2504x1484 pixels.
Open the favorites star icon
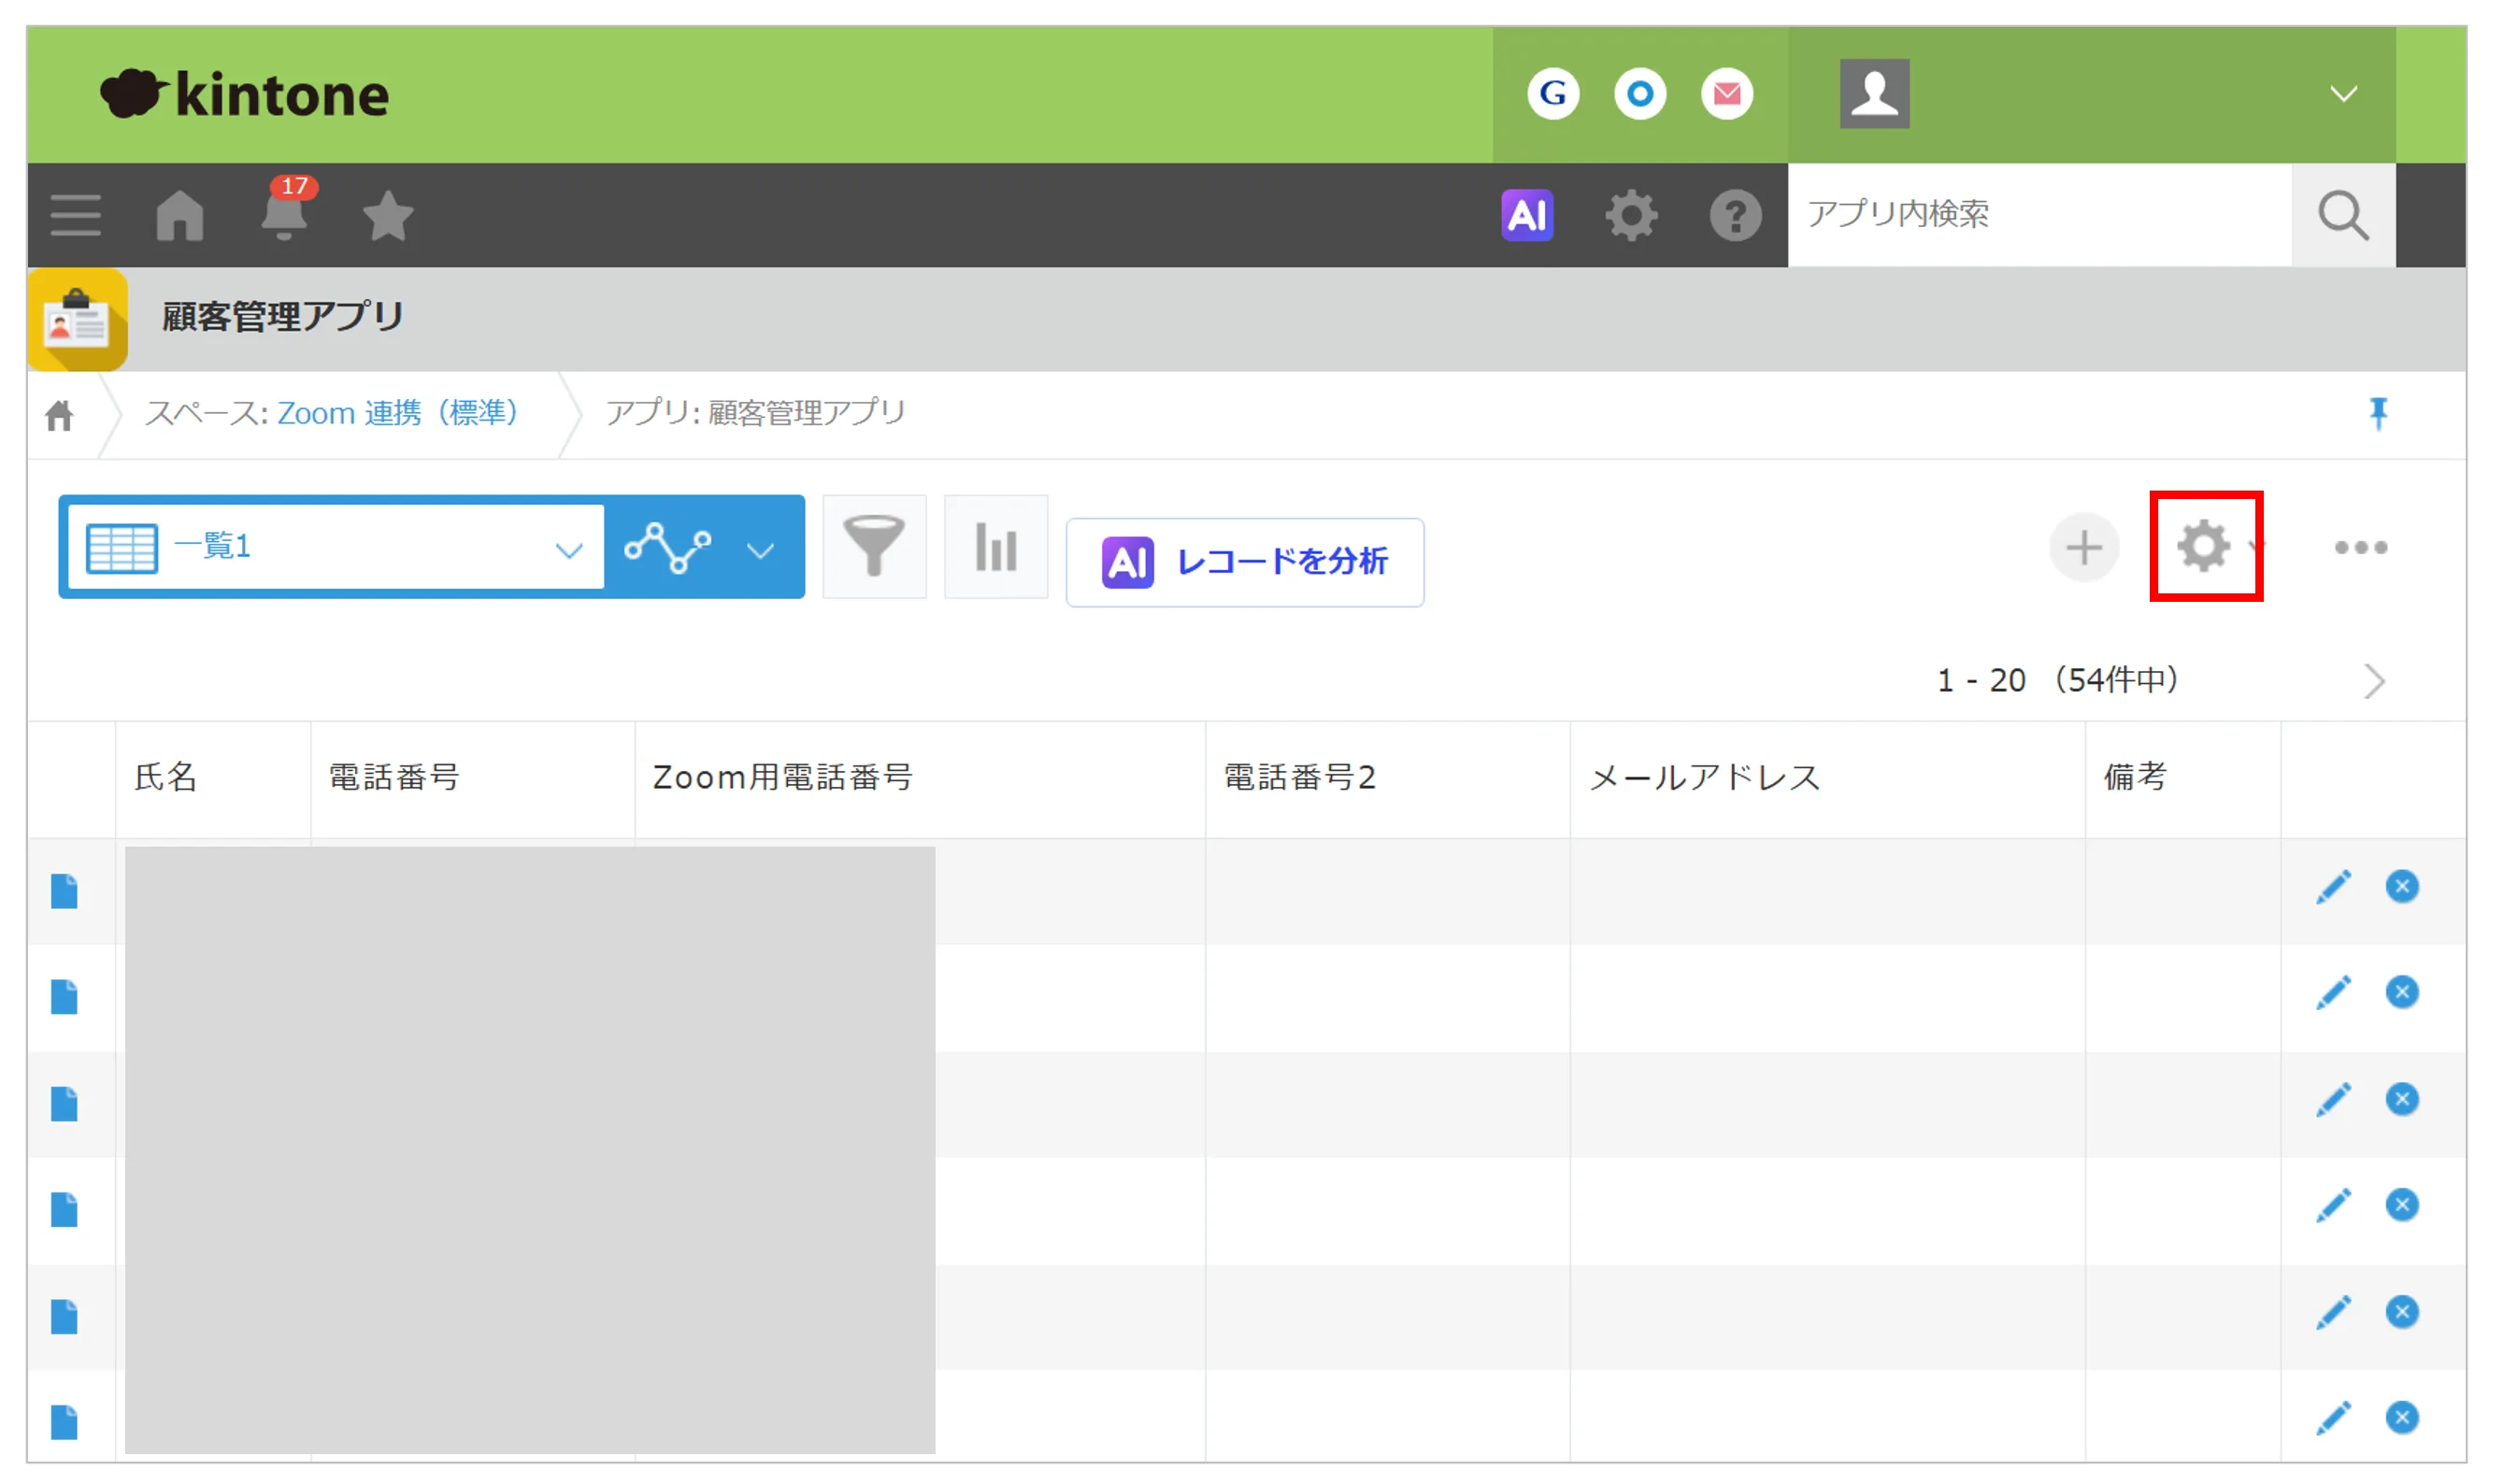(388, 215)
